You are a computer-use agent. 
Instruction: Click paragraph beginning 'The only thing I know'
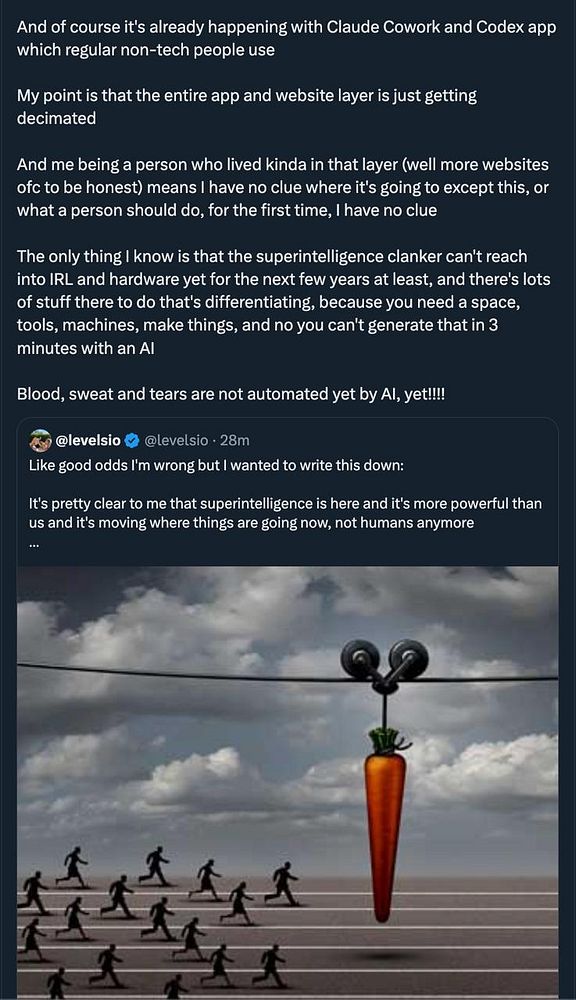pos(283,302)
